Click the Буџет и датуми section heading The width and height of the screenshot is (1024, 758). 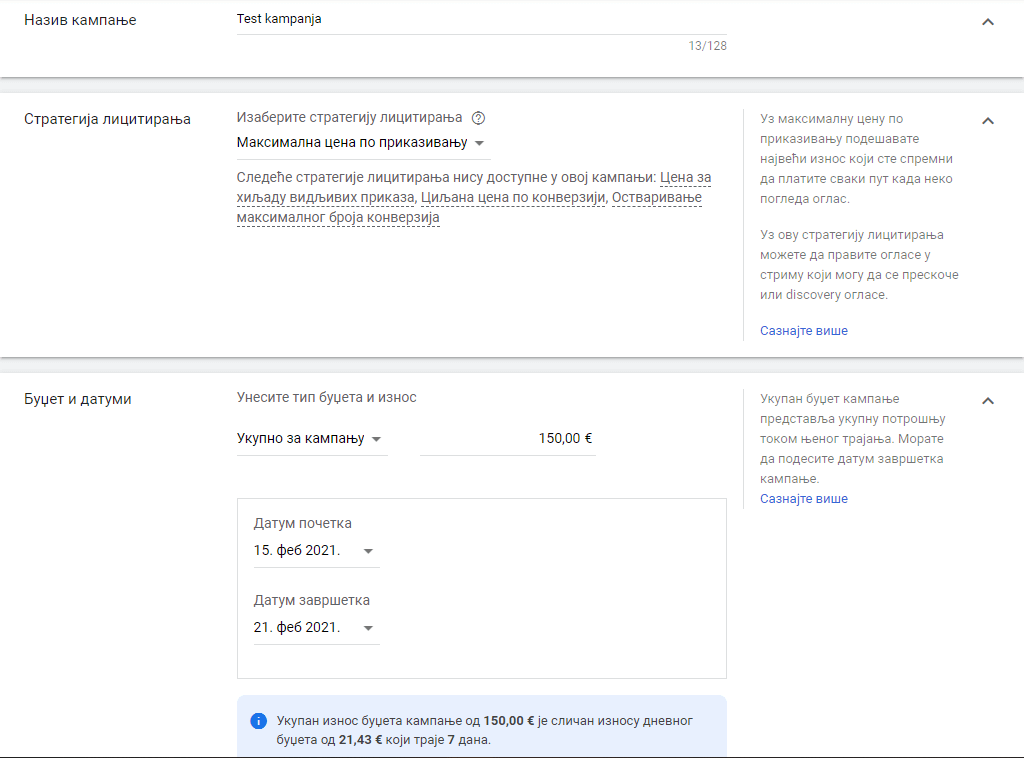click(78, 399)
